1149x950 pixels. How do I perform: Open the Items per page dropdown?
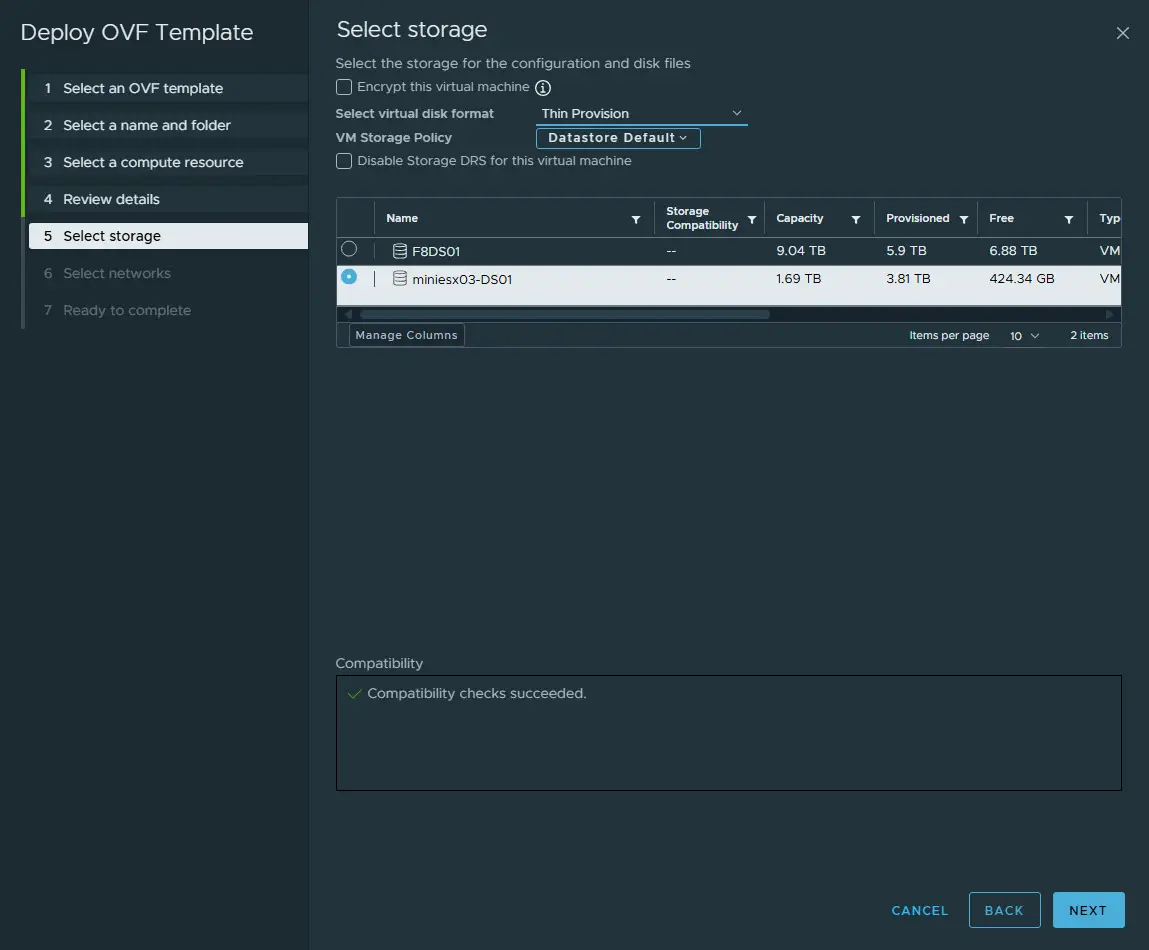(x=1024, y=336)
